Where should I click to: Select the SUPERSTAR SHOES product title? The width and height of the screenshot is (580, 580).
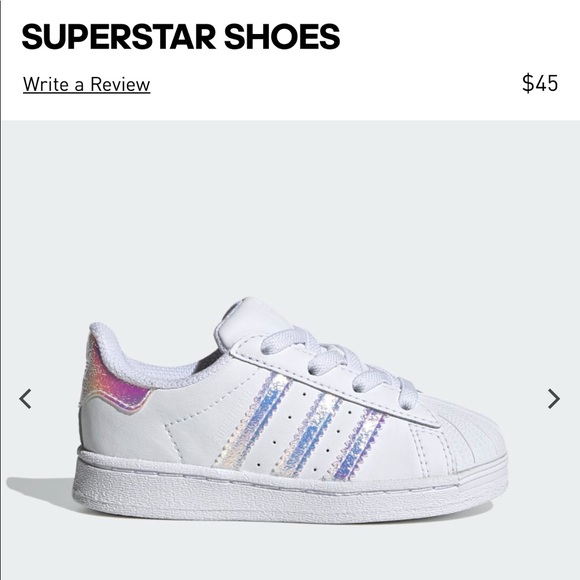(x=181, y=37)
